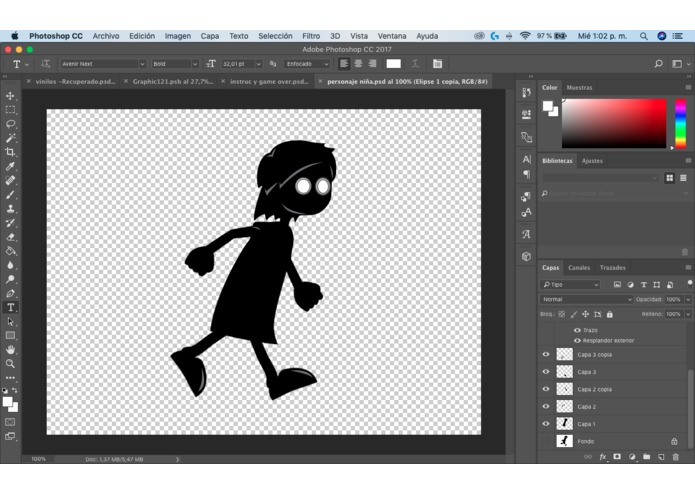Select the Brush tool
695x494 pixels.
[x=10, y=195]
